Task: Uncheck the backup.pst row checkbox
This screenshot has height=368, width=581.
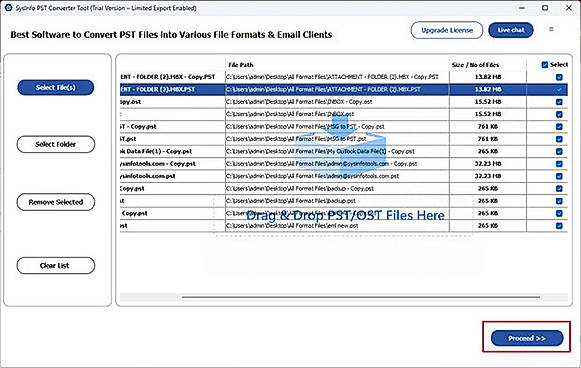Action: point(559,201)
